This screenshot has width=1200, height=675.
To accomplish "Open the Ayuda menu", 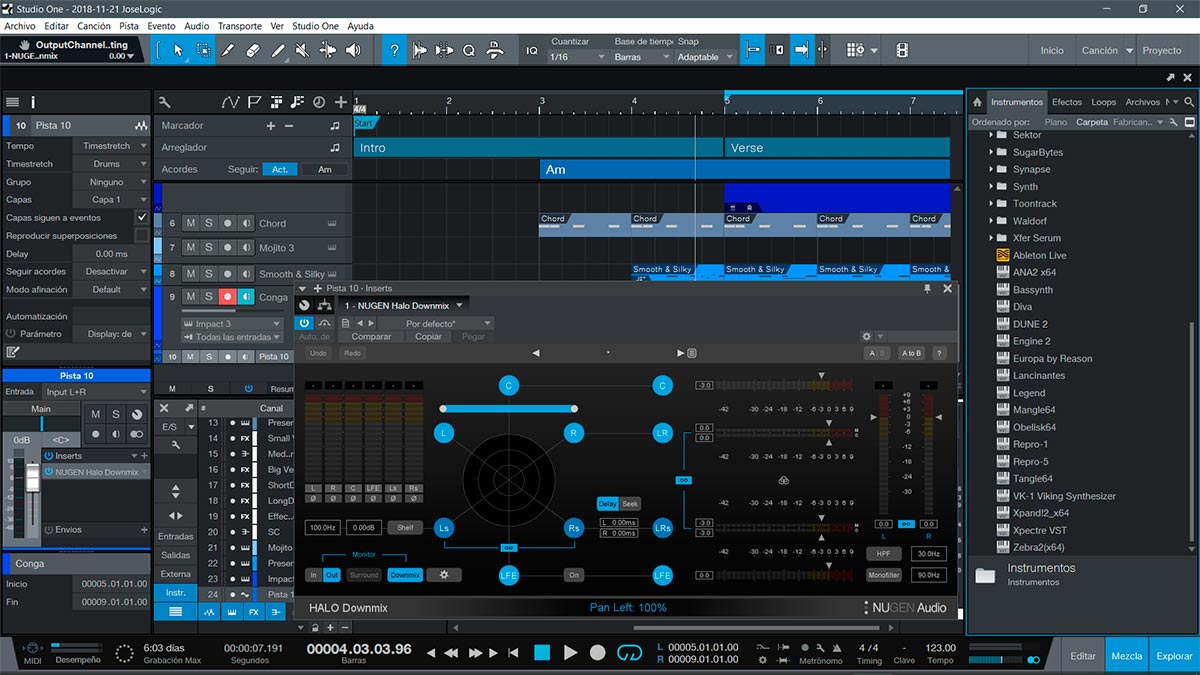I will tap(360, 26).
